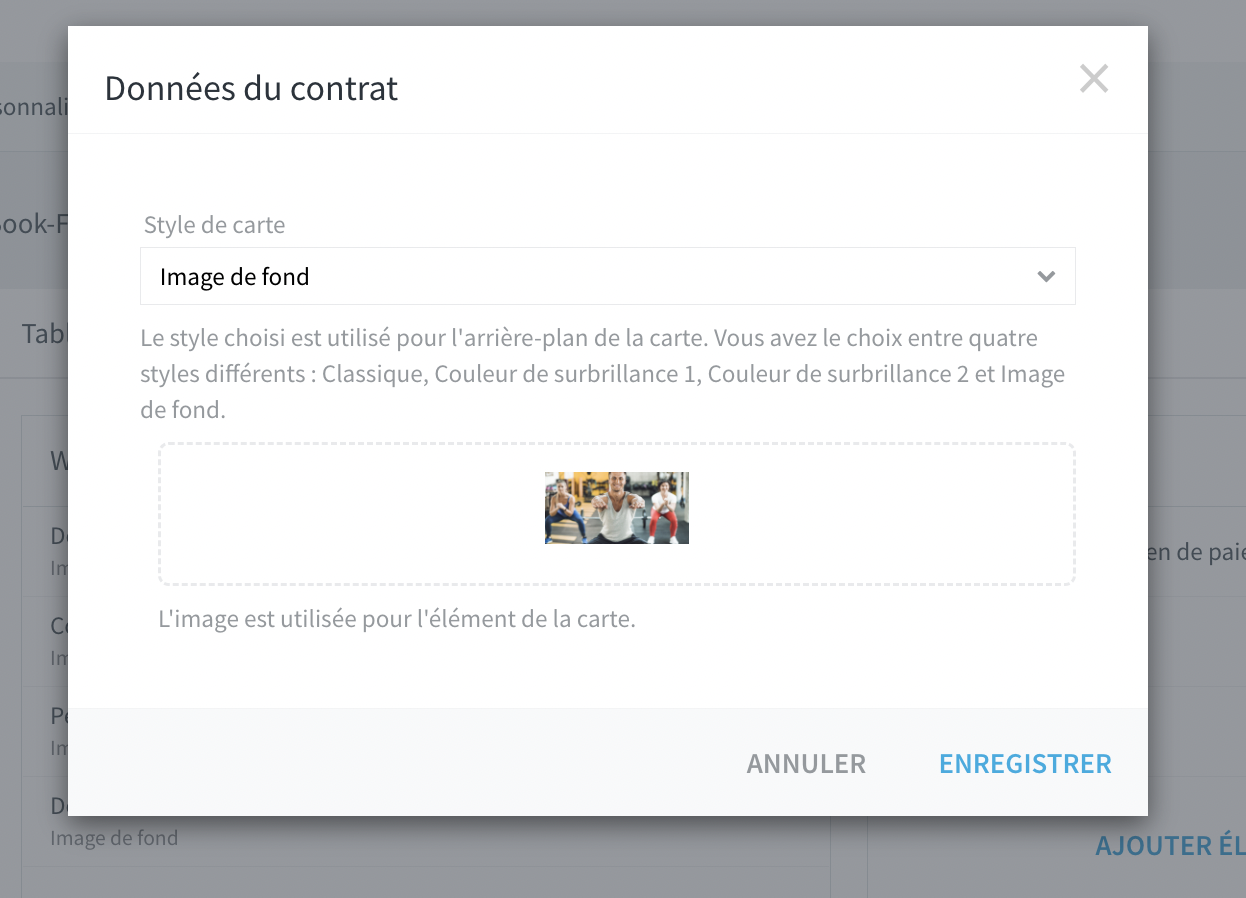Click the 'ook-F' text in background header
Image resolution: width=1246 pixels, height=898 pixels.
33,223
